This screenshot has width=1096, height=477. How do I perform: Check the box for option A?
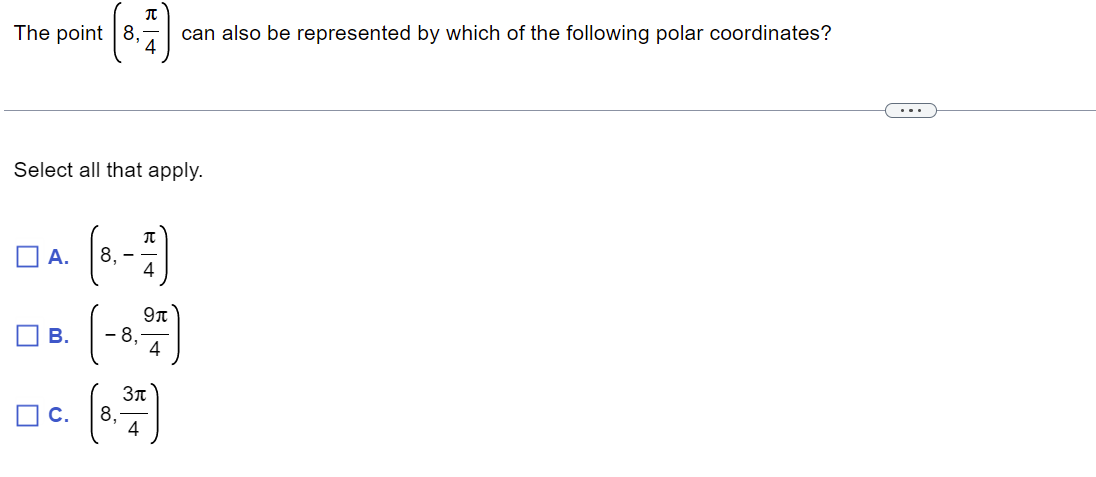(27, 257)
